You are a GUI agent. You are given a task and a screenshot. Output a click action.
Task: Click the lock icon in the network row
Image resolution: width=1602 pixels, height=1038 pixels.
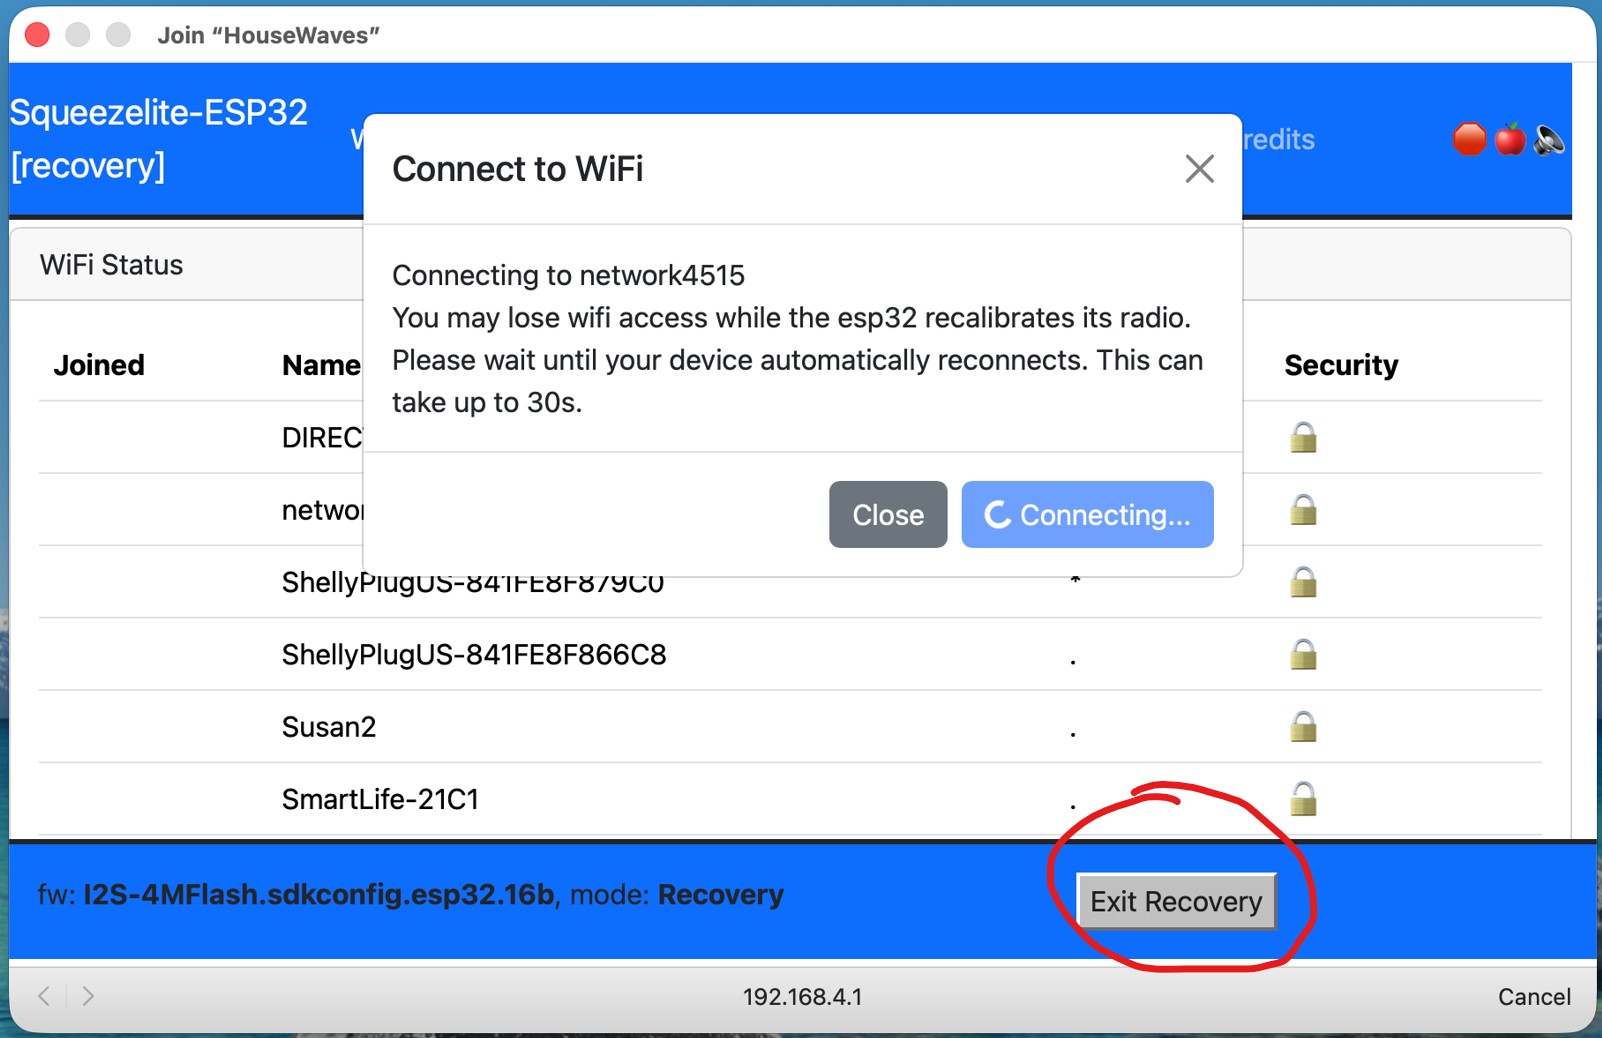1302,509
